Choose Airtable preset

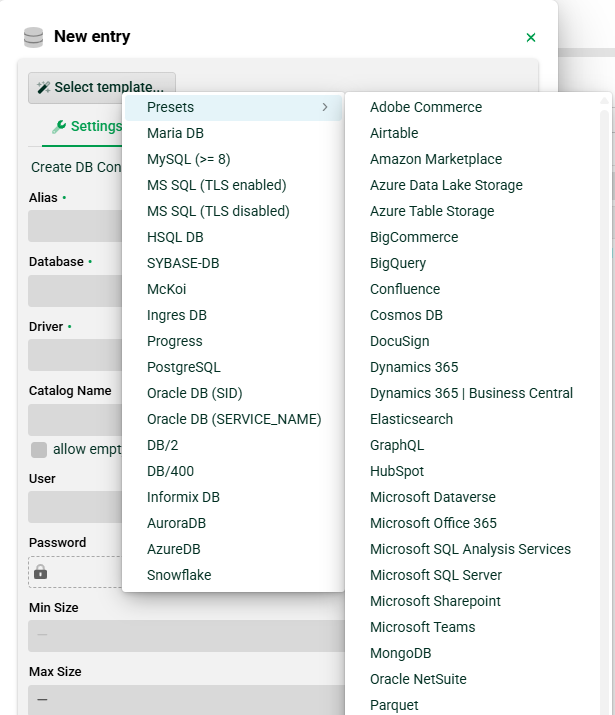[473, 133]
